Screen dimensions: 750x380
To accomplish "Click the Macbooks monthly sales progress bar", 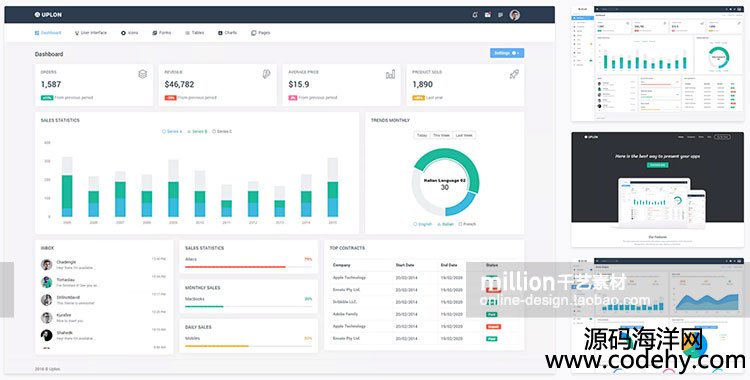I will coord(248,306).
